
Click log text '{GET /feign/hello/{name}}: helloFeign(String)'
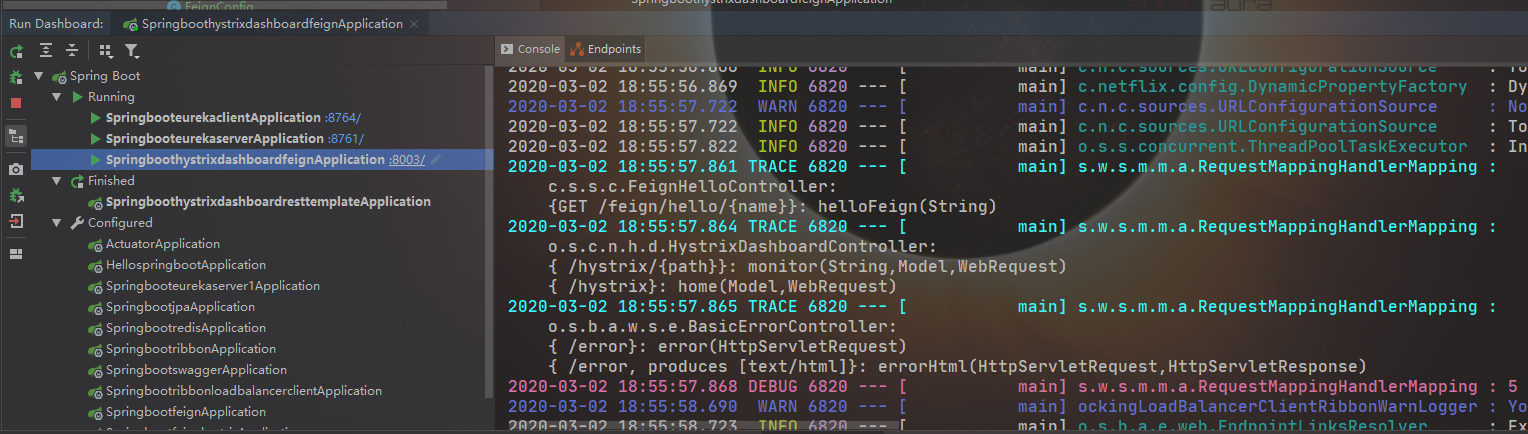(773, 207)
